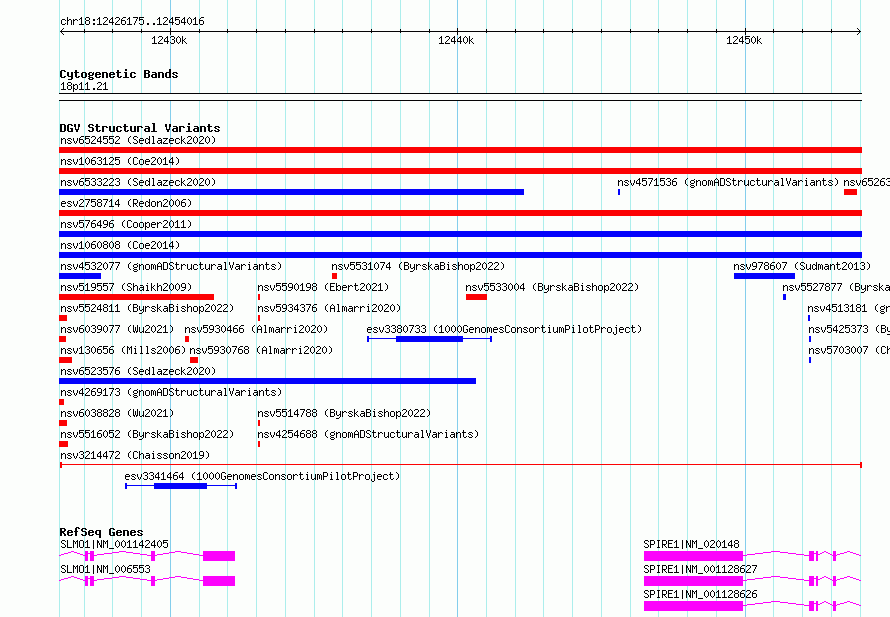
Task: Select the nsv6523576 (Sedlazeck2020) blue bar
Action: click(x=267, y=381)
